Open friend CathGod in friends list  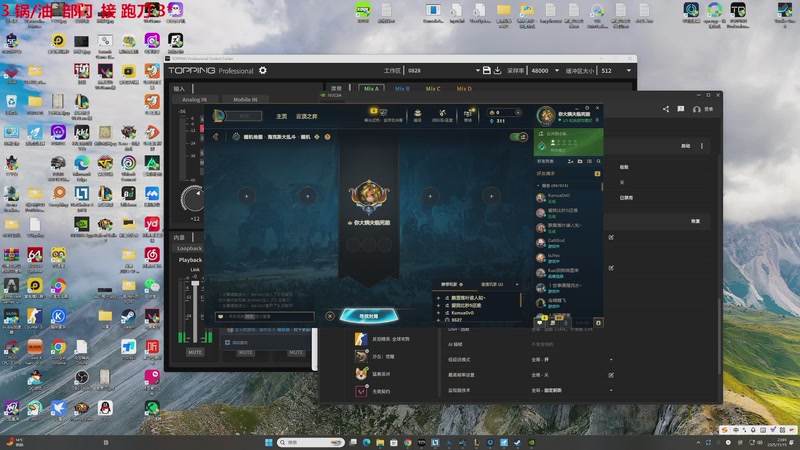pyautogui.click(x=568, y=243)
